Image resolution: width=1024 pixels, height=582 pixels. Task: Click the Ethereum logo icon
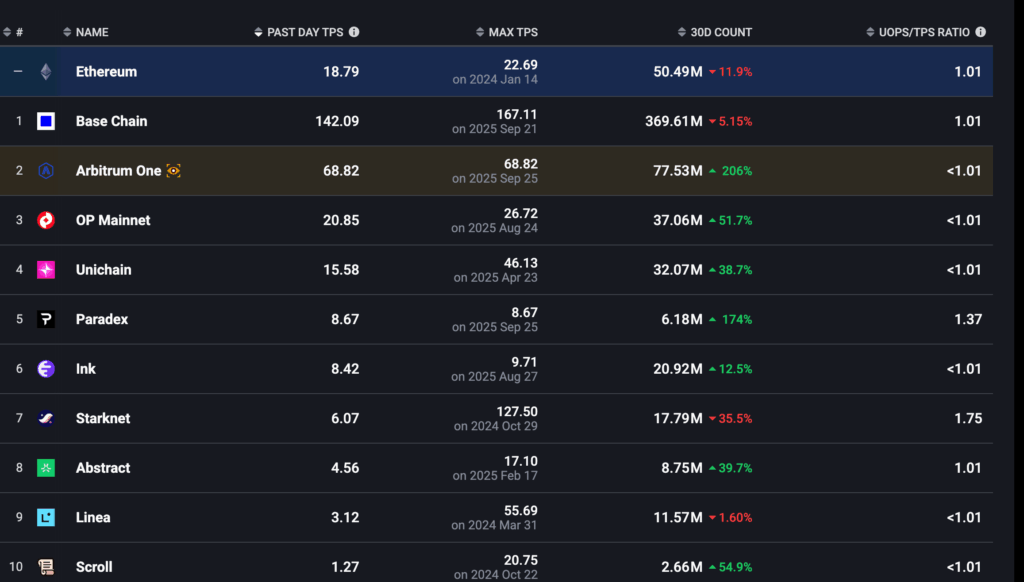pyautogui.click(x=48, y=71)
